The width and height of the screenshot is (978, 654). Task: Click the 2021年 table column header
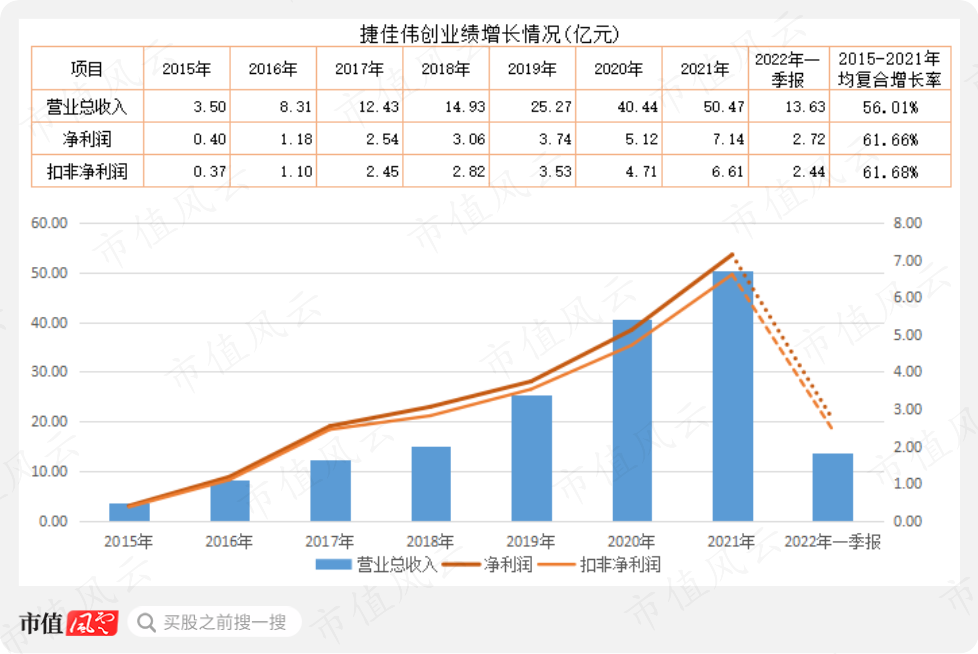[x=705, y=69]
